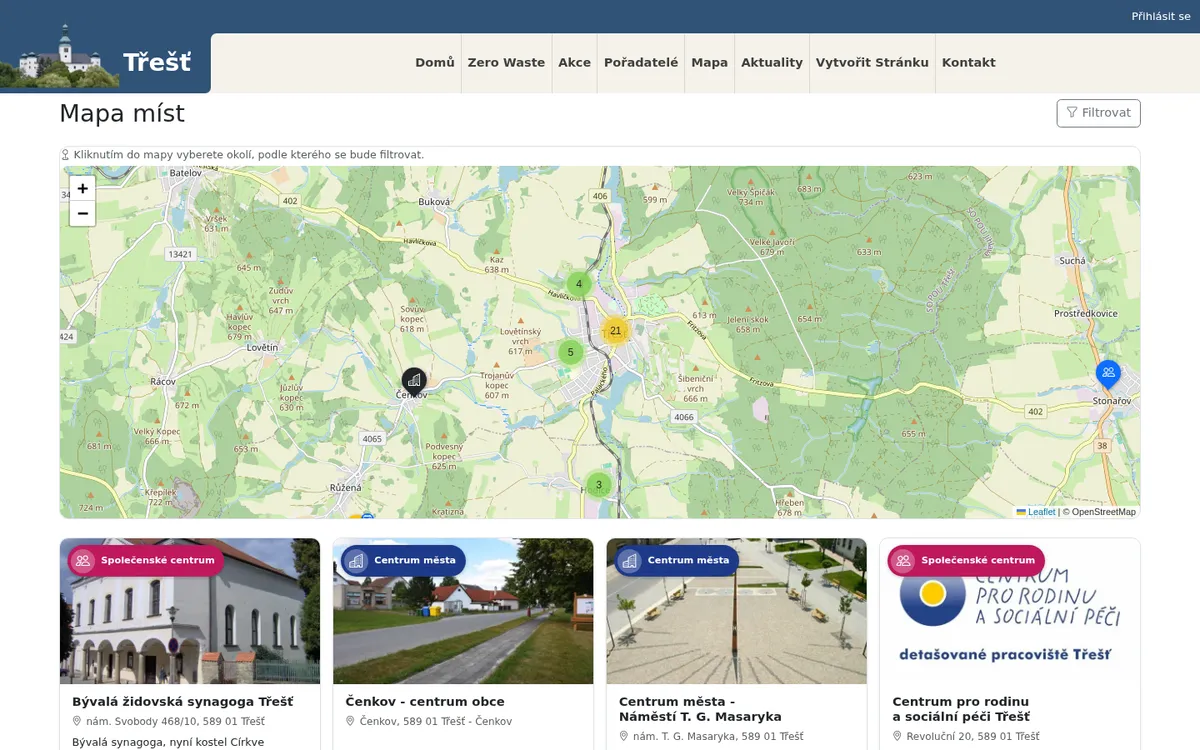
Task: Go to the Domů menu item
Action: [435, 62]
